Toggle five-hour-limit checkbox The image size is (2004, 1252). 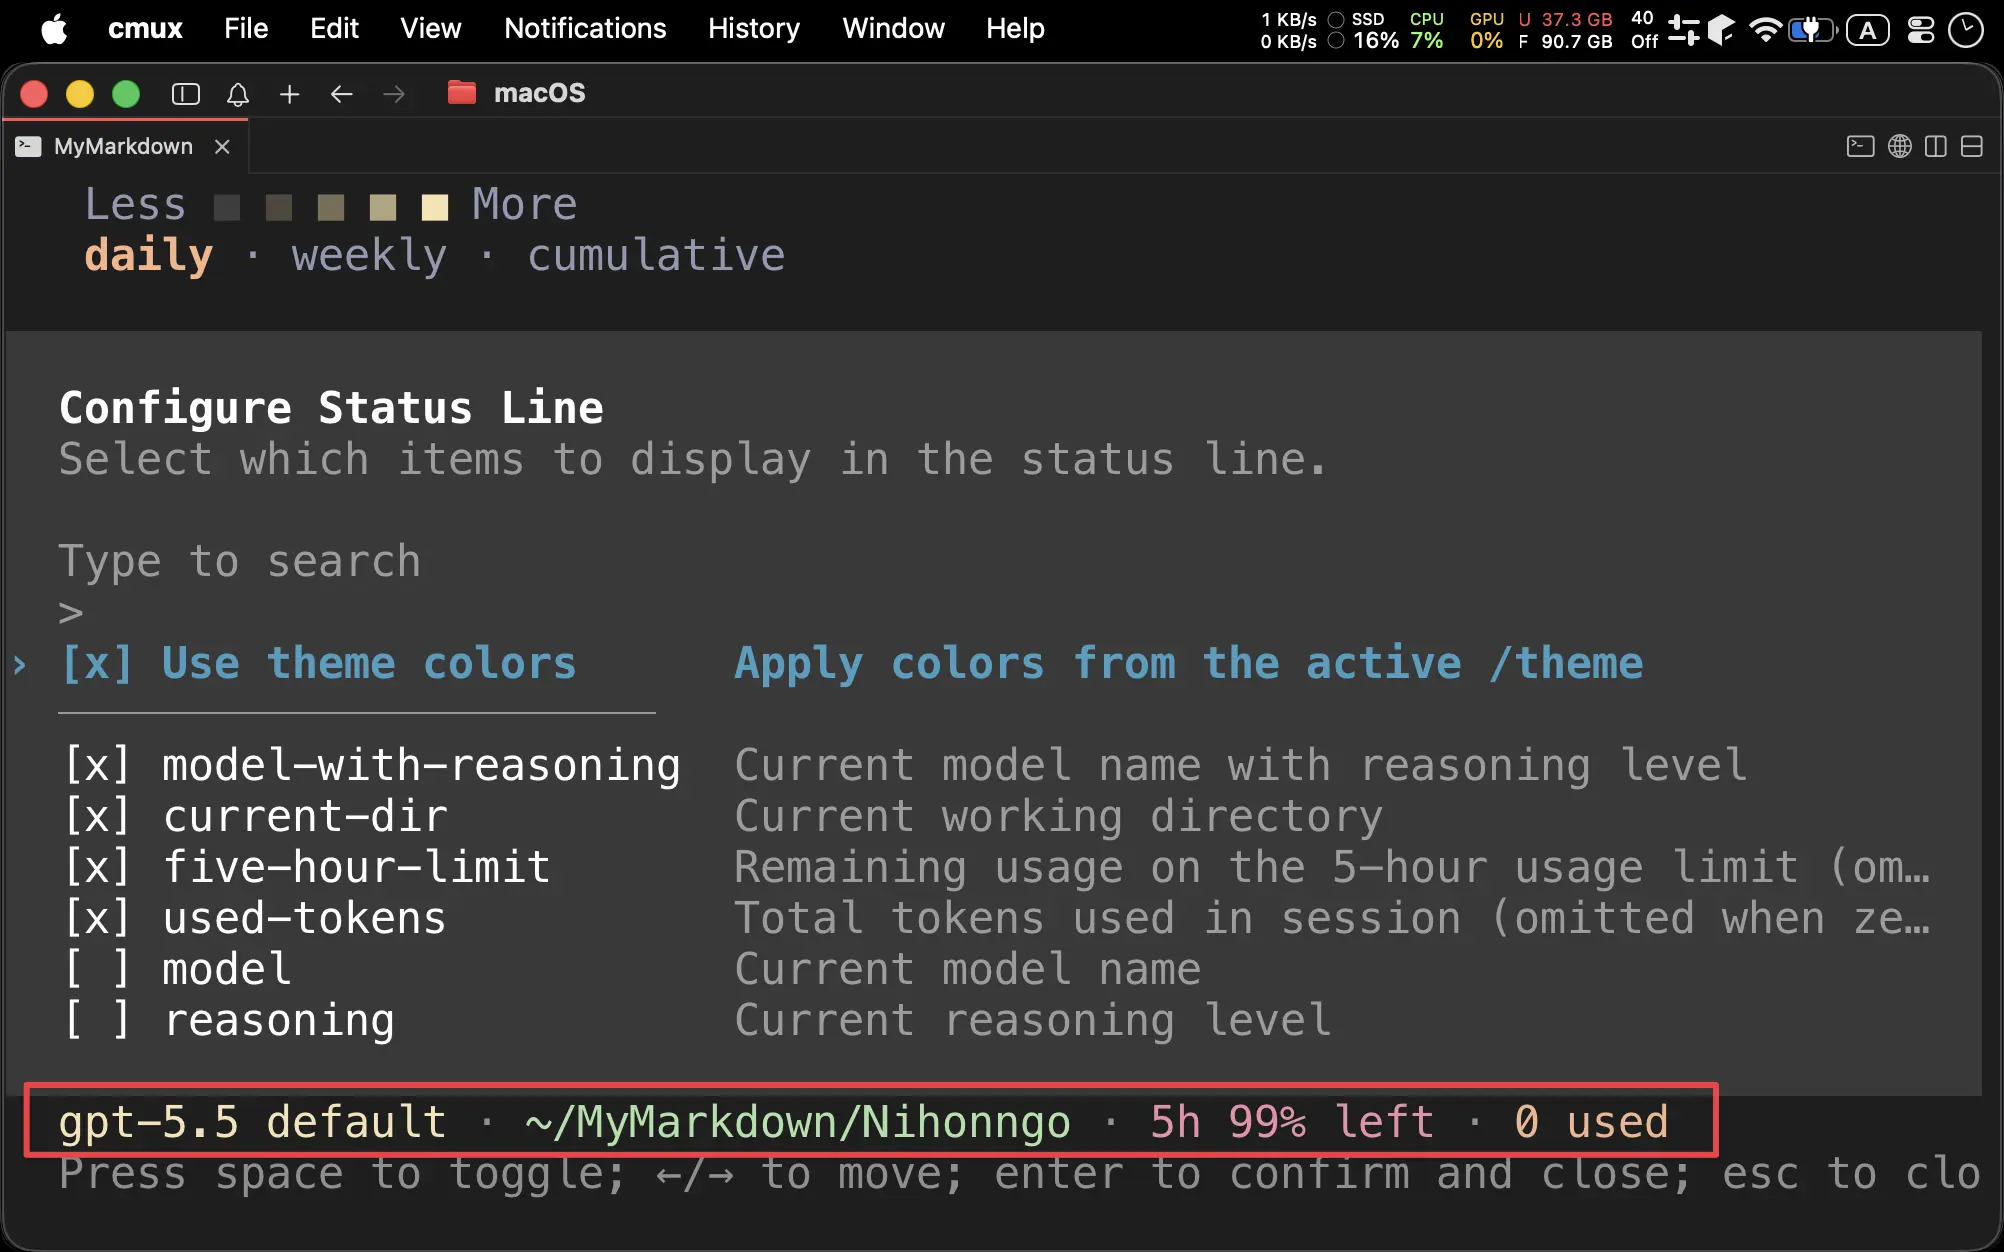tap(97, 868)
